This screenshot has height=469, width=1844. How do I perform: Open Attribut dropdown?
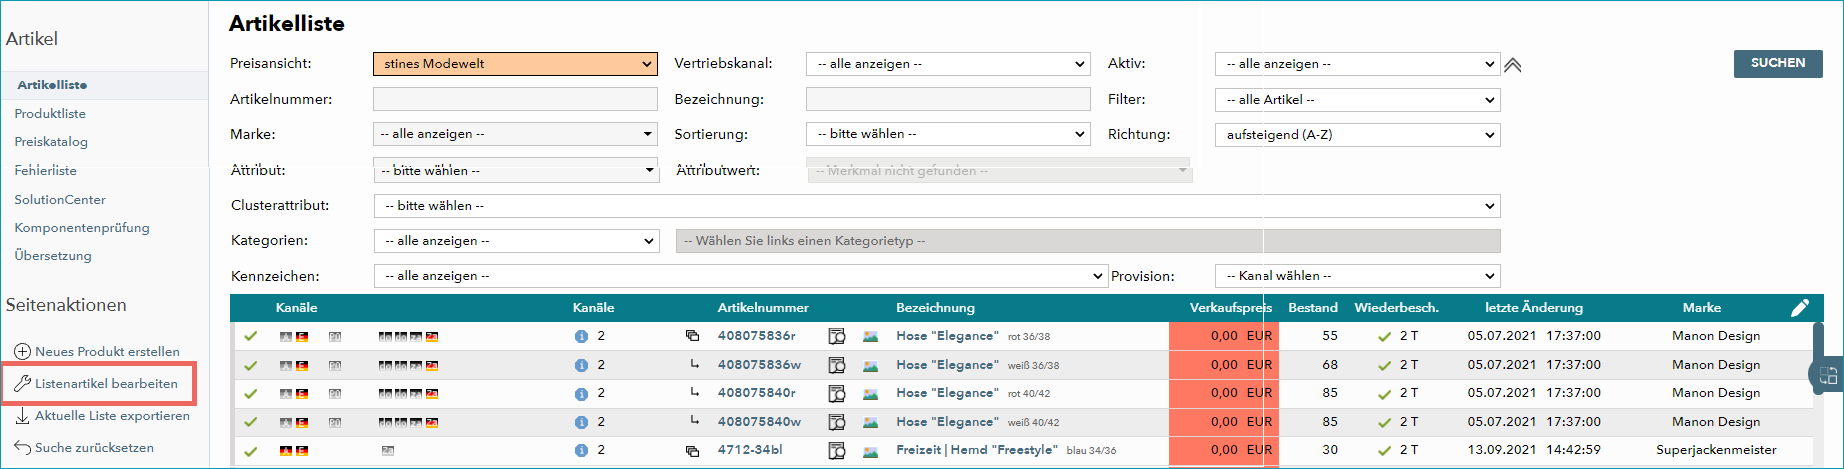coord(515,171)
